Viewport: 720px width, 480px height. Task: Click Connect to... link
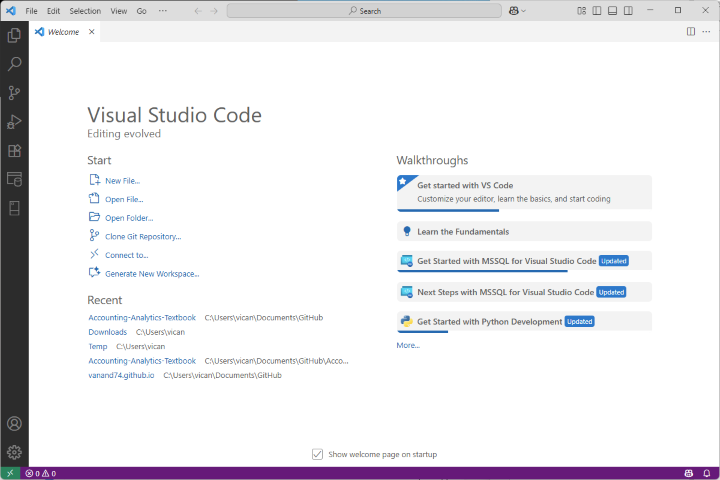127,255
